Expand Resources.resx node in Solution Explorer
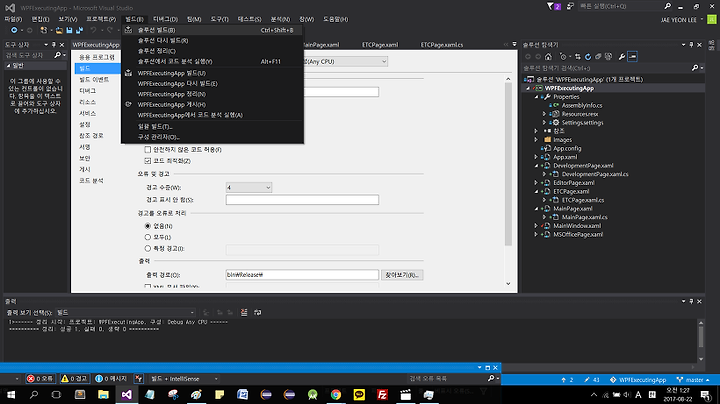This screenshot has width=720, height=404. (545, 114)
